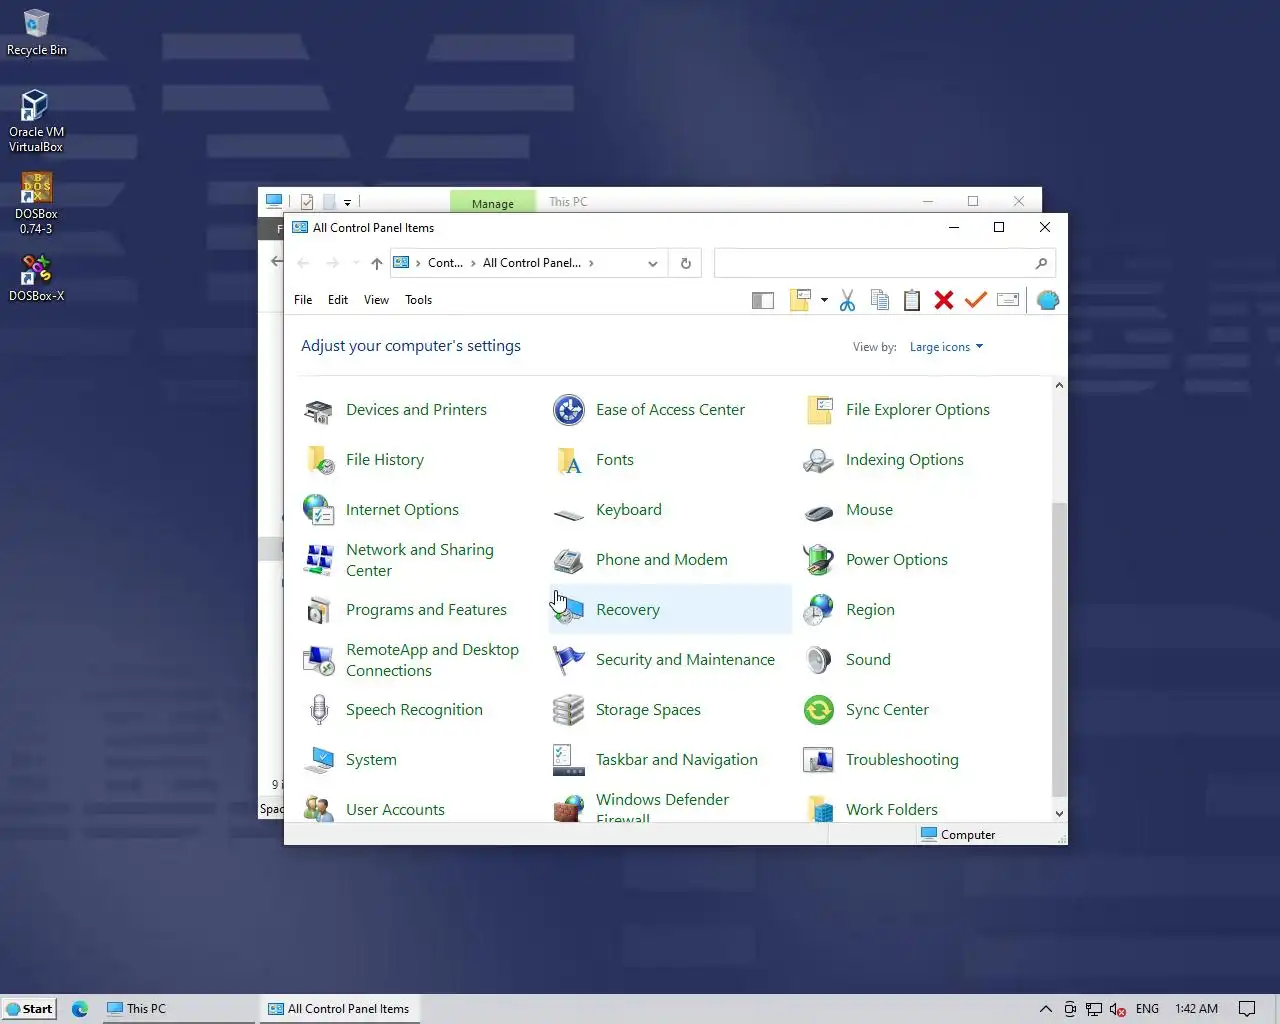
Task: Open the View menu
Action: point(376,300)
